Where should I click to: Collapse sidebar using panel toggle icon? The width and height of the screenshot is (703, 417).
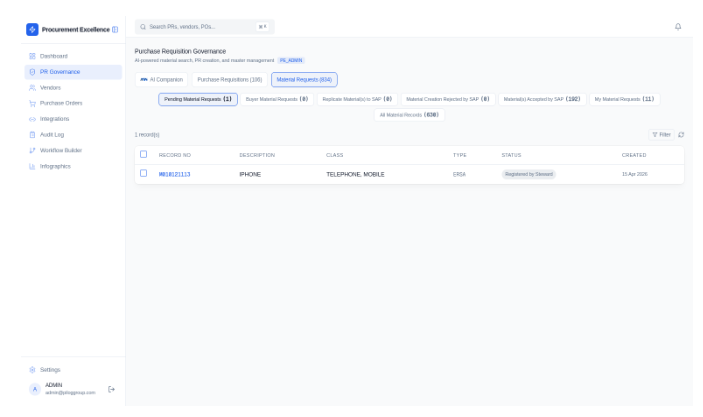coord(115,30)
